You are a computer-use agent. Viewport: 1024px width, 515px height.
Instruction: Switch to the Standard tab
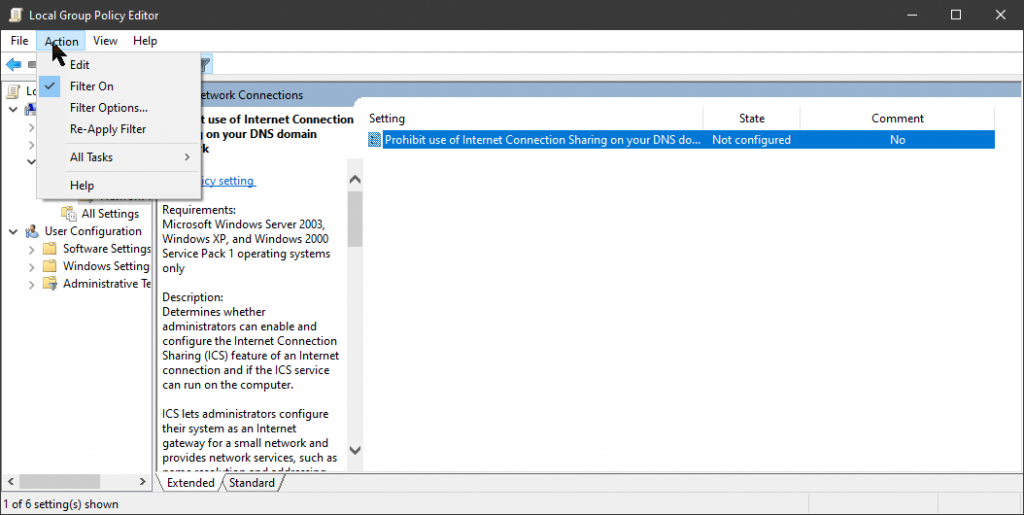[251, 483]
